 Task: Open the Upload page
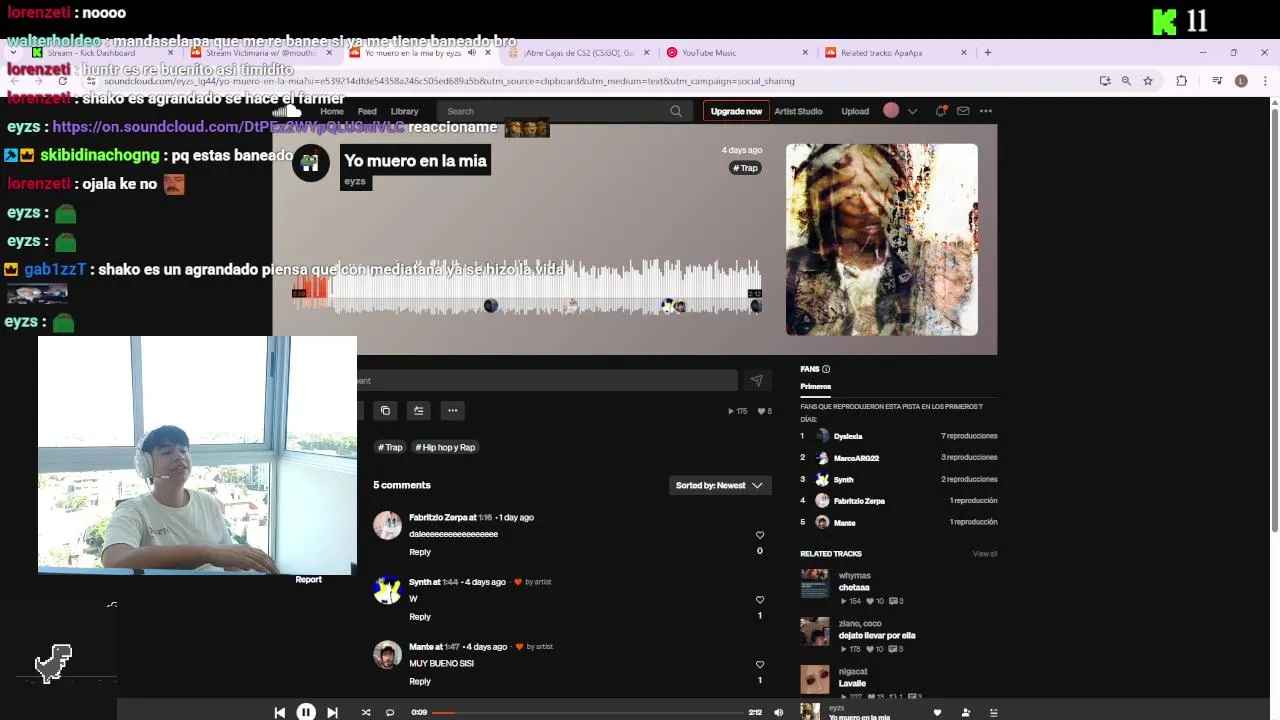pyautogui.click(x=855, y=111)
